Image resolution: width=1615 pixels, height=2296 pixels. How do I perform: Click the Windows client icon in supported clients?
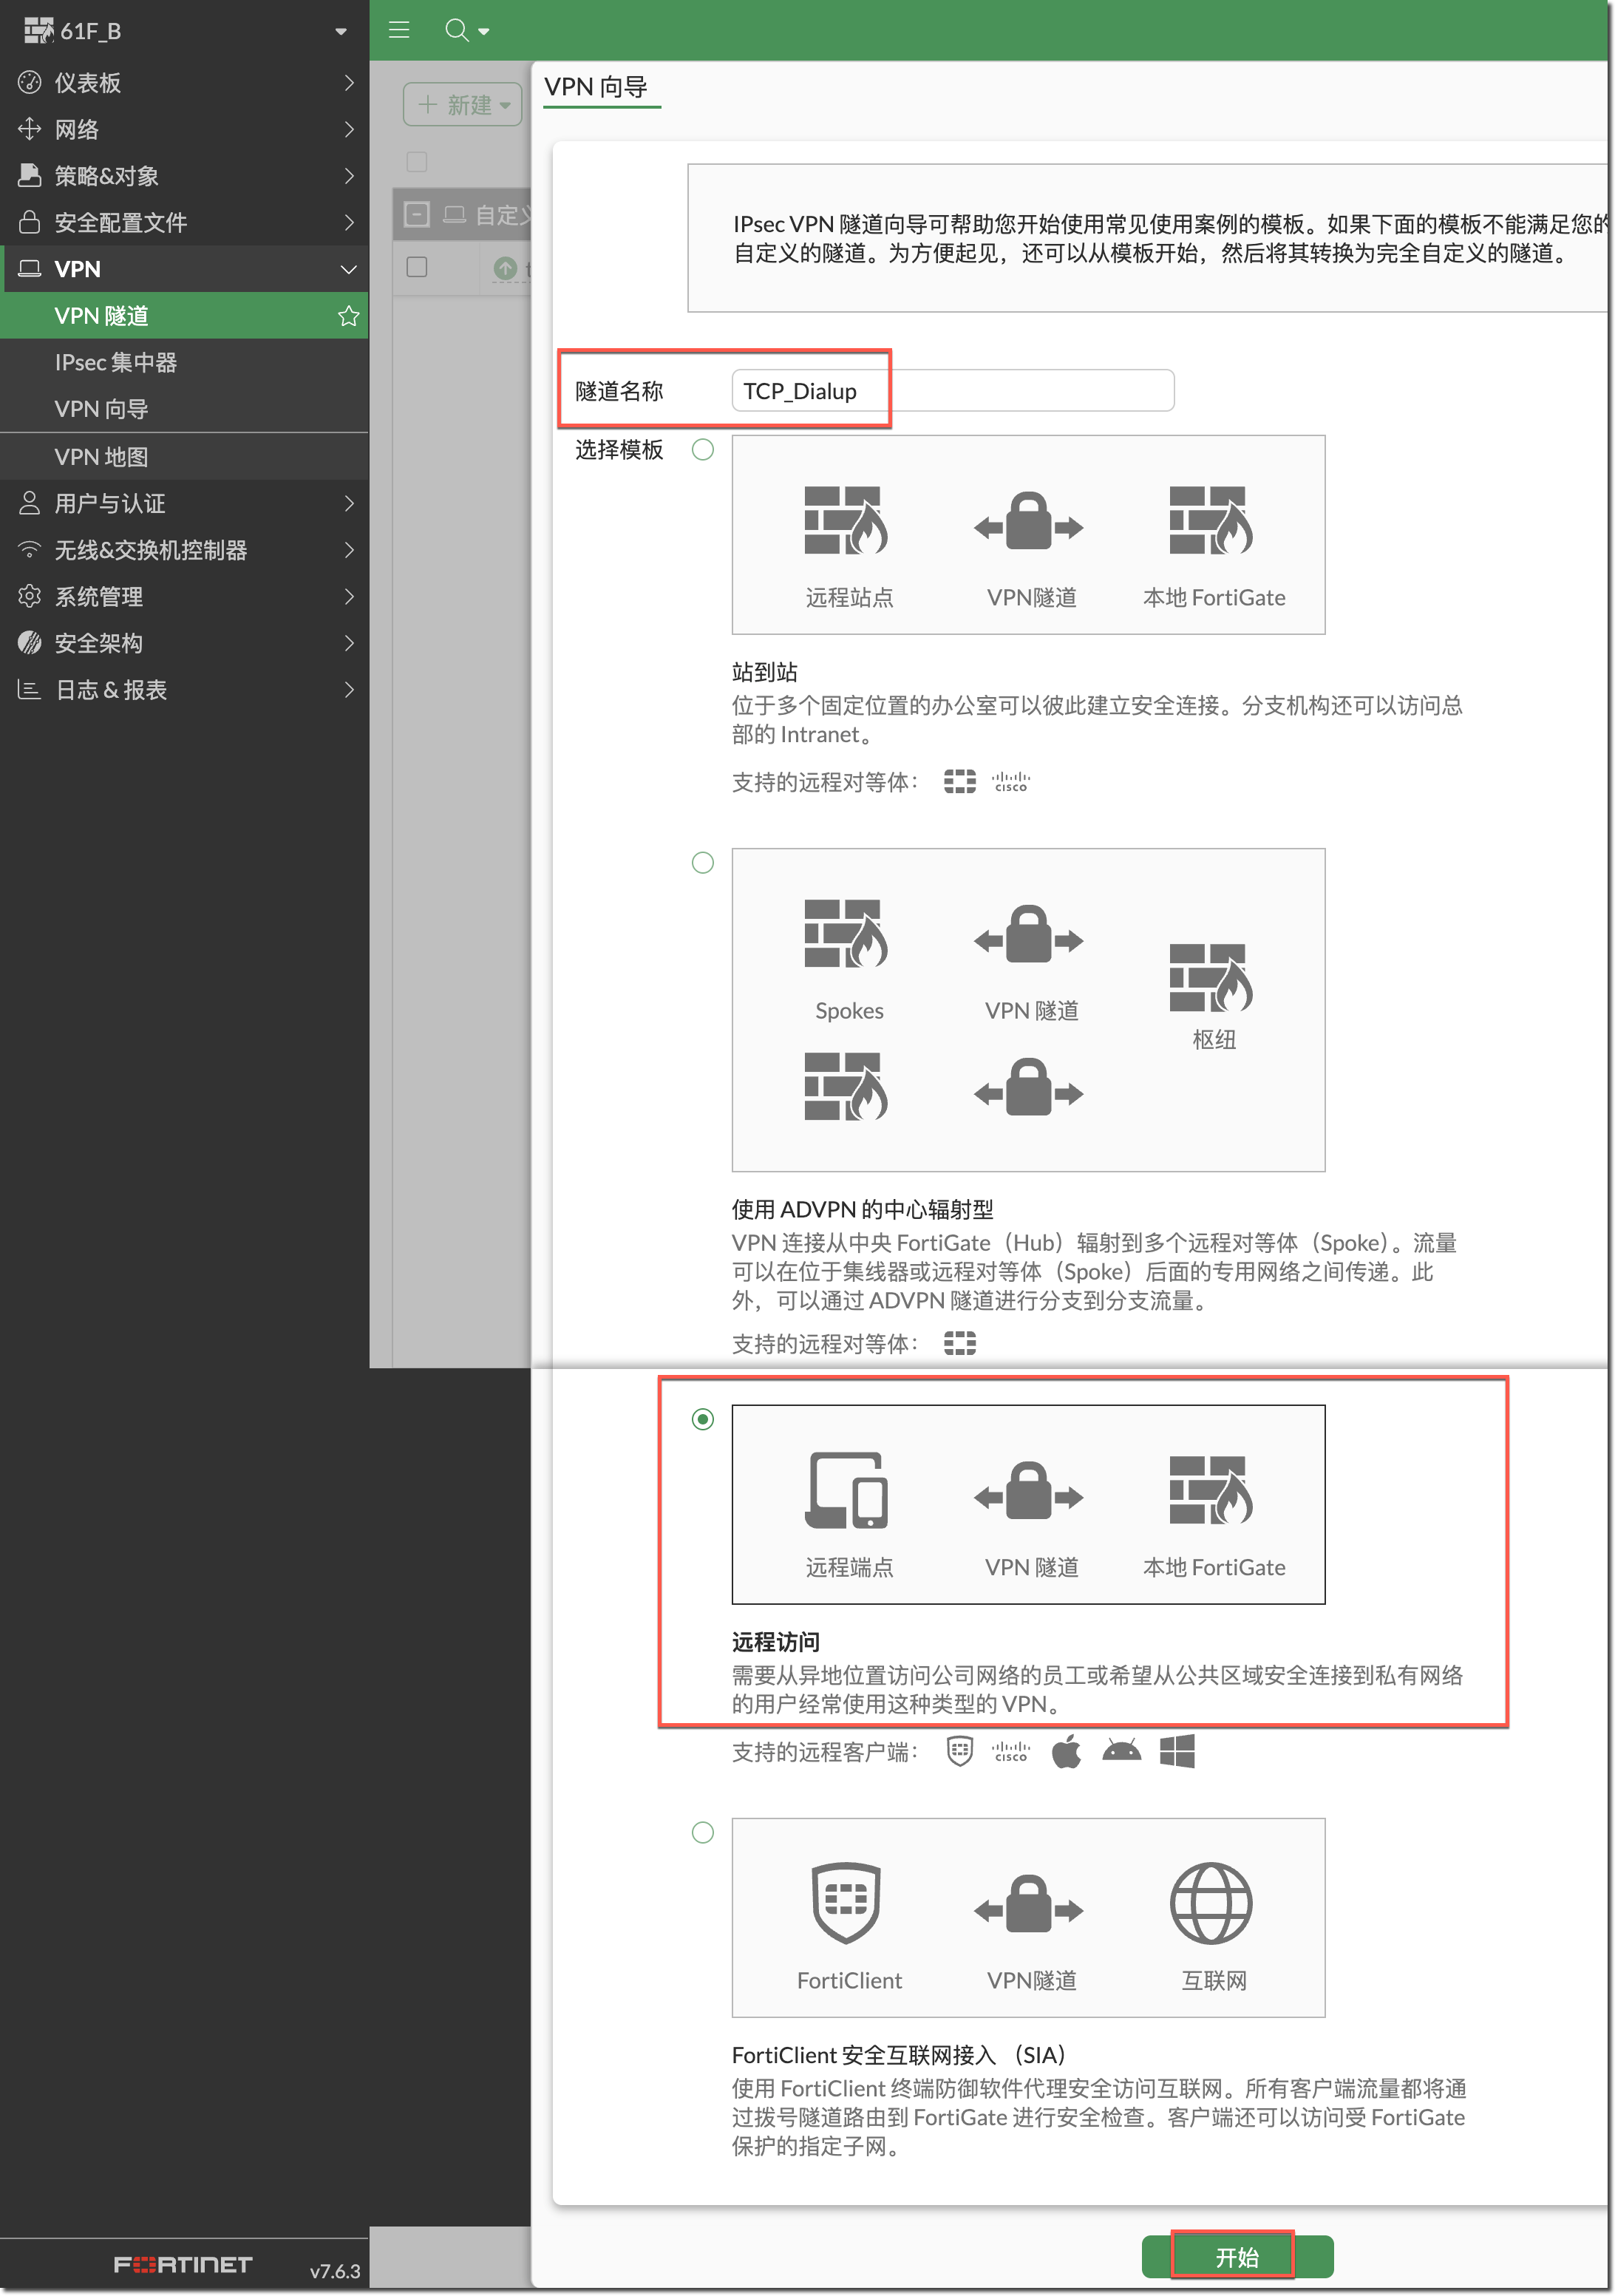tap(1177, 1751)
